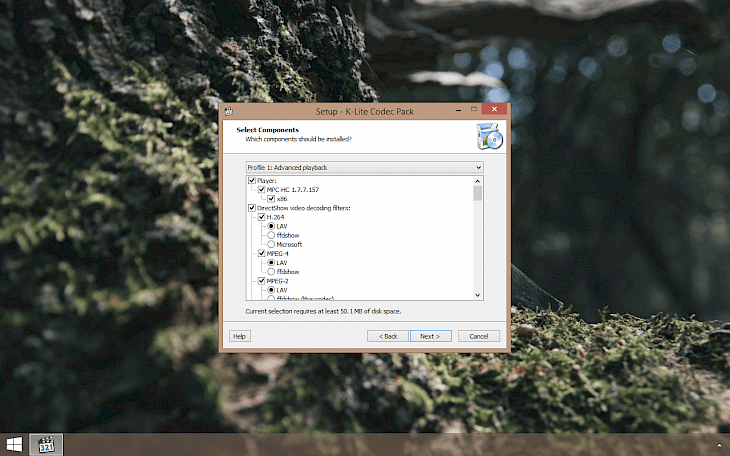This screenshot has height=456, width=730.
Task: Open the MPC-HC 321 taskbar icon
Action: [46, 444]
